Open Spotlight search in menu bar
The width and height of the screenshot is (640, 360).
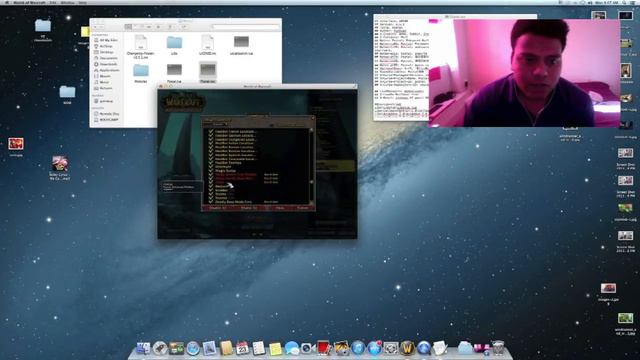coord(625,2)
